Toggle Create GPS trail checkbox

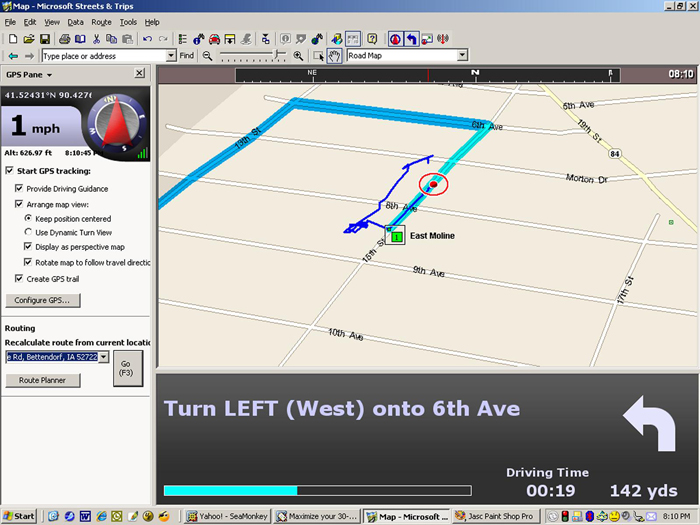(x=20, y=278)
